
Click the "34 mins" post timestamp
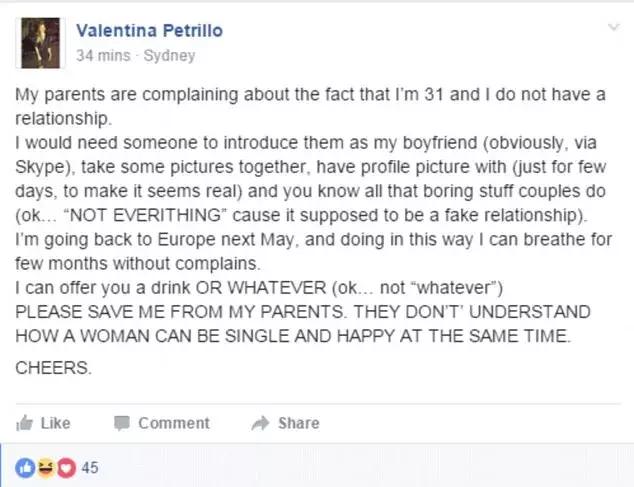pyautogui.click(x=104, y=56)
